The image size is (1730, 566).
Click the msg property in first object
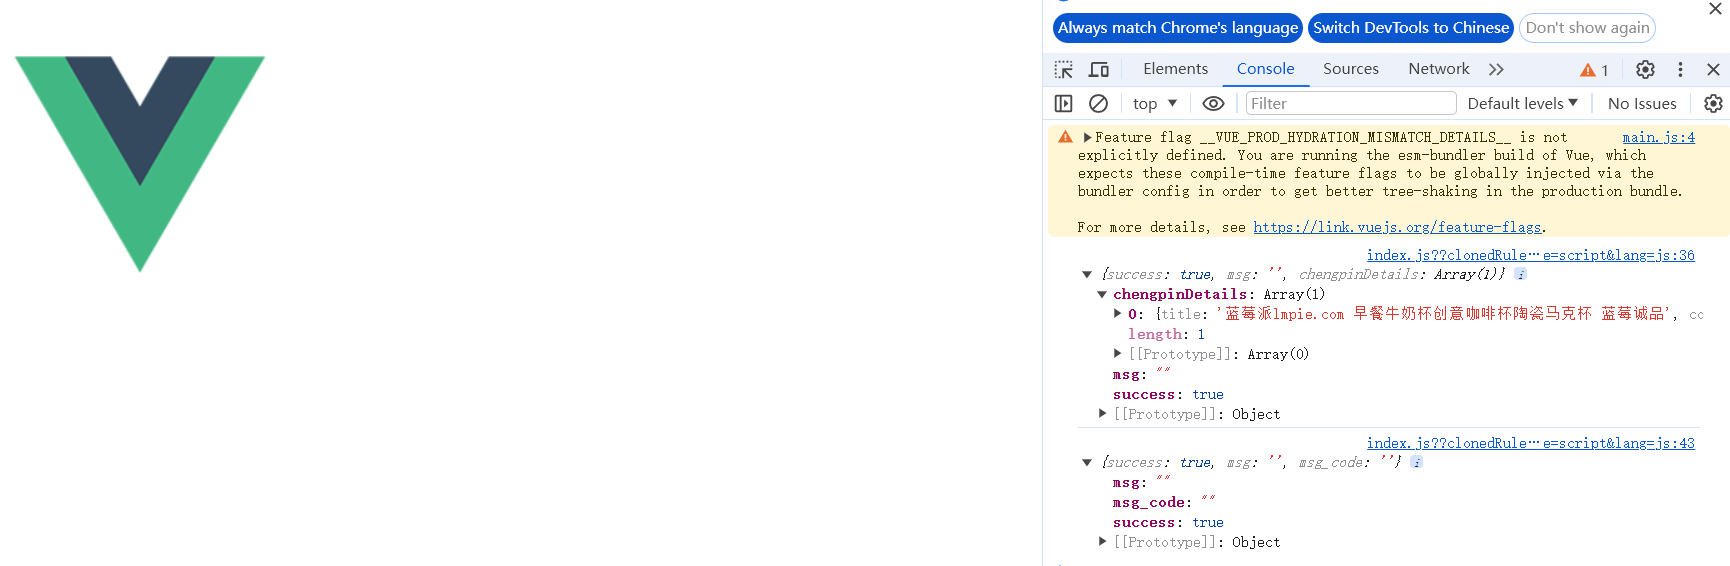[x=1141, y=374]
